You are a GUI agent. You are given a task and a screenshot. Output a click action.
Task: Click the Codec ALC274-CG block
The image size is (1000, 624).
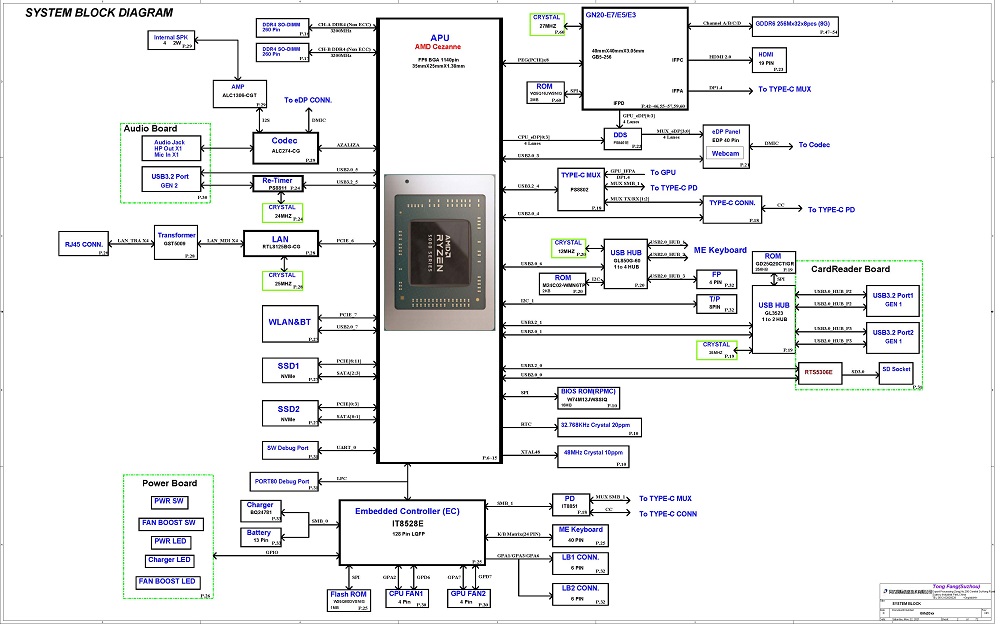coord(284,146)
